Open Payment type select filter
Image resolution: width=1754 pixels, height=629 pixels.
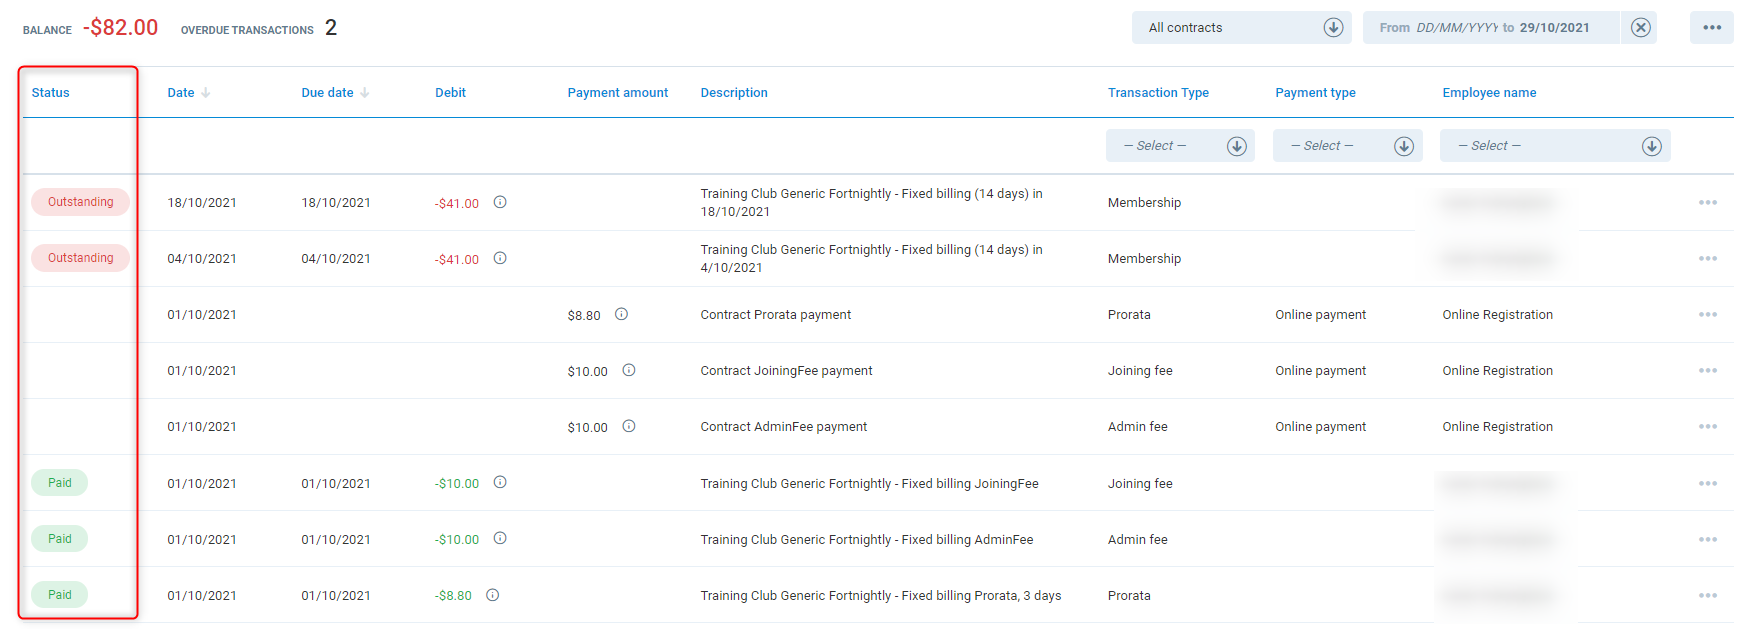1347,146
